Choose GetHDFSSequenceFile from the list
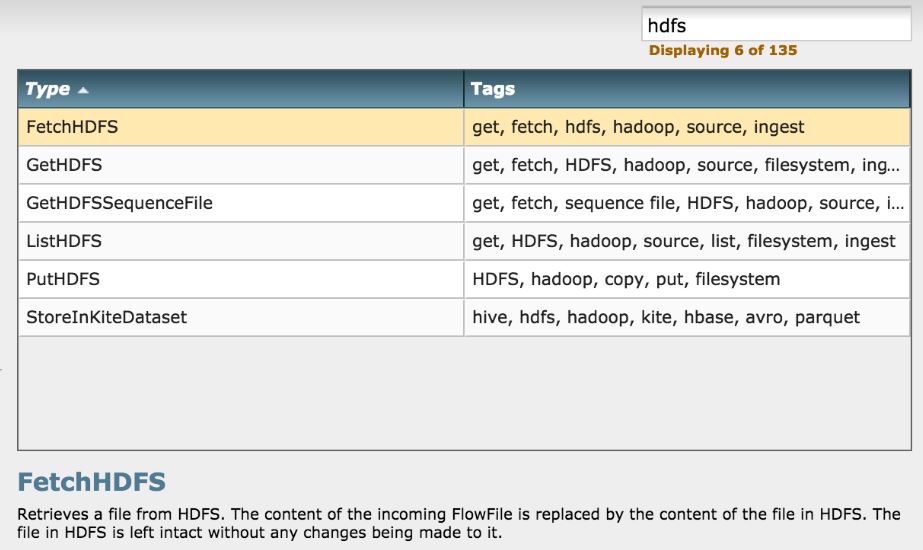 (119, 203)
